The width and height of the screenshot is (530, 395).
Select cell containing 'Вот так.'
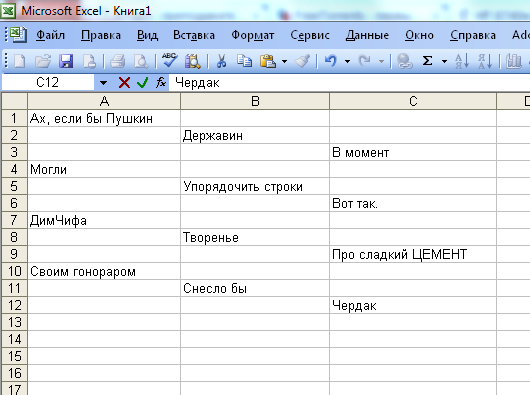click(413, 203)
